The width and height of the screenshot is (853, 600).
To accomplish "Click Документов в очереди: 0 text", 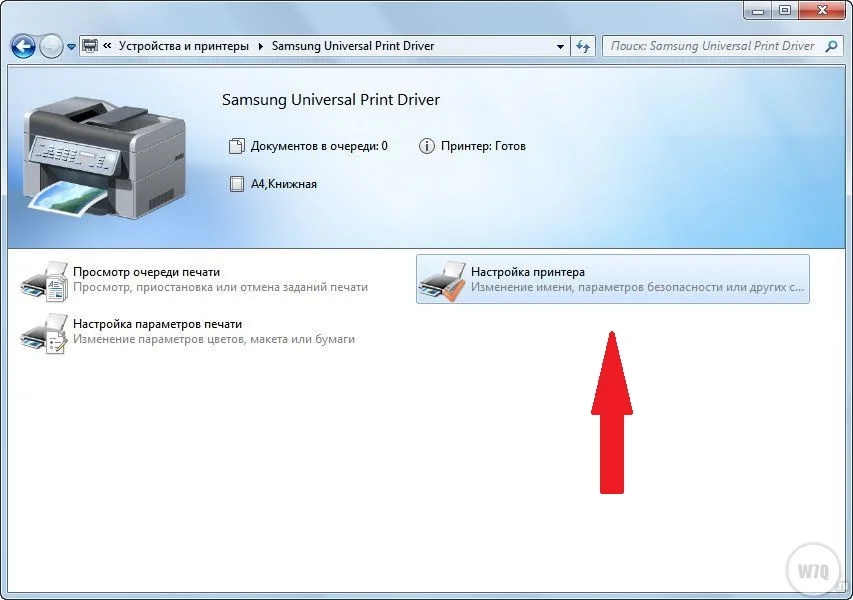I will (319, 146).
